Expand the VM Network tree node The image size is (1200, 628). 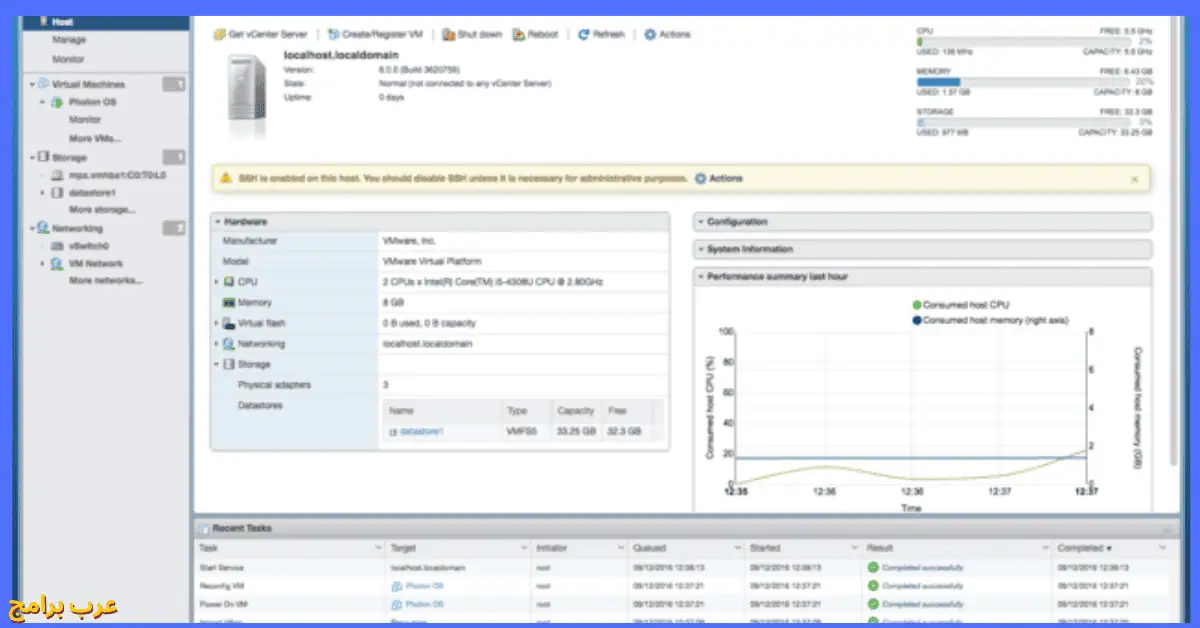43,264
